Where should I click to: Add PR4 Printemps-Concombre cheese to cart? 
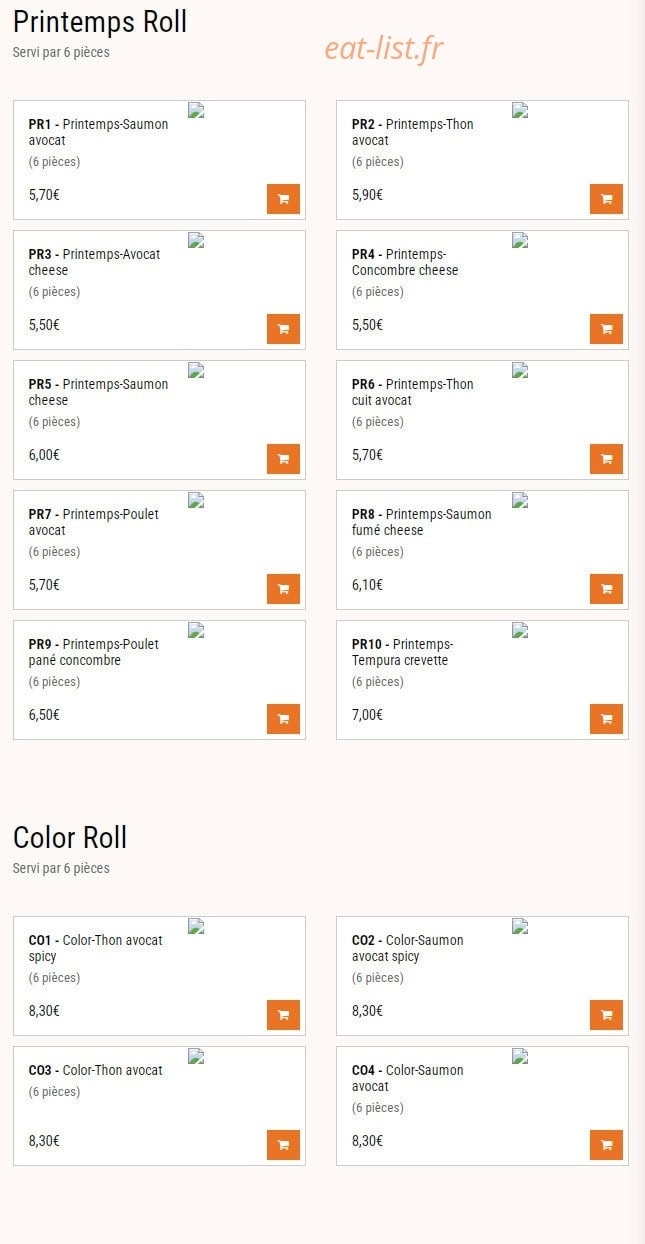(x=606, y=329)
